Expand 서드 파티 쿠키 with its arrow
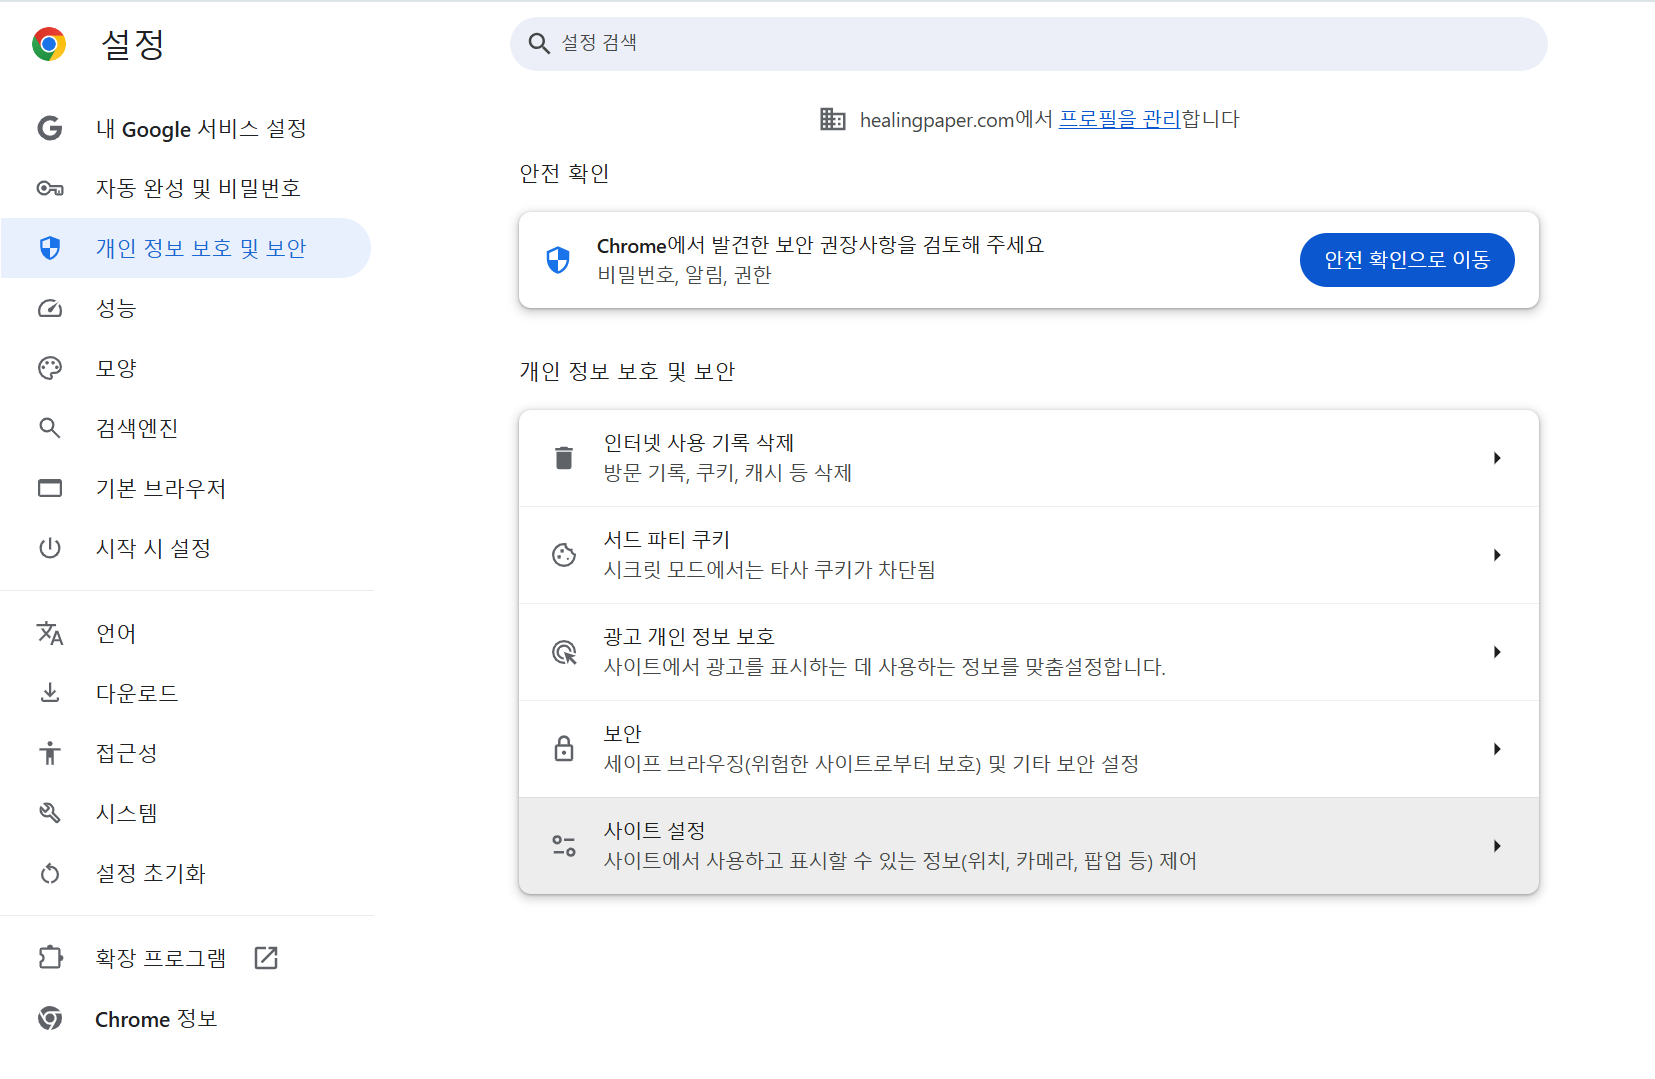 point(1496,555)
